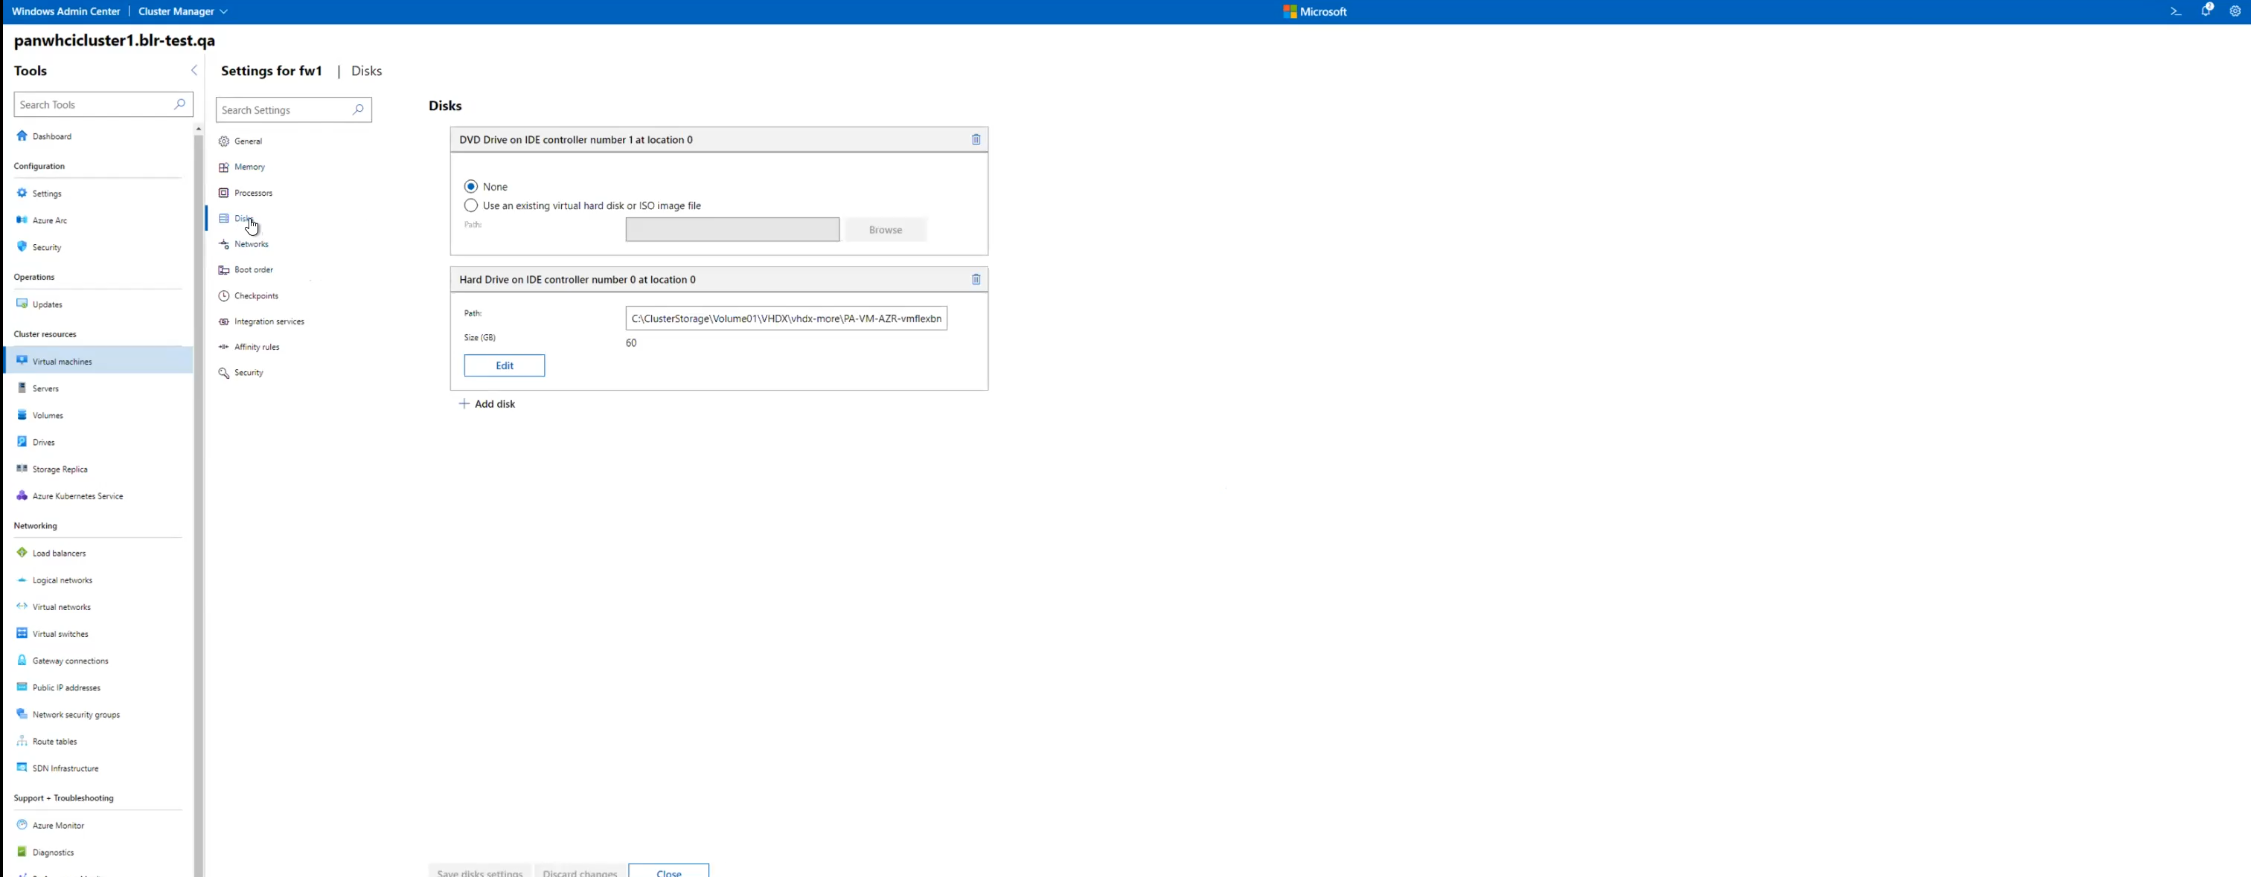Open Virtual networks in Tools
Screen dimensions: 2251x877
61,607
